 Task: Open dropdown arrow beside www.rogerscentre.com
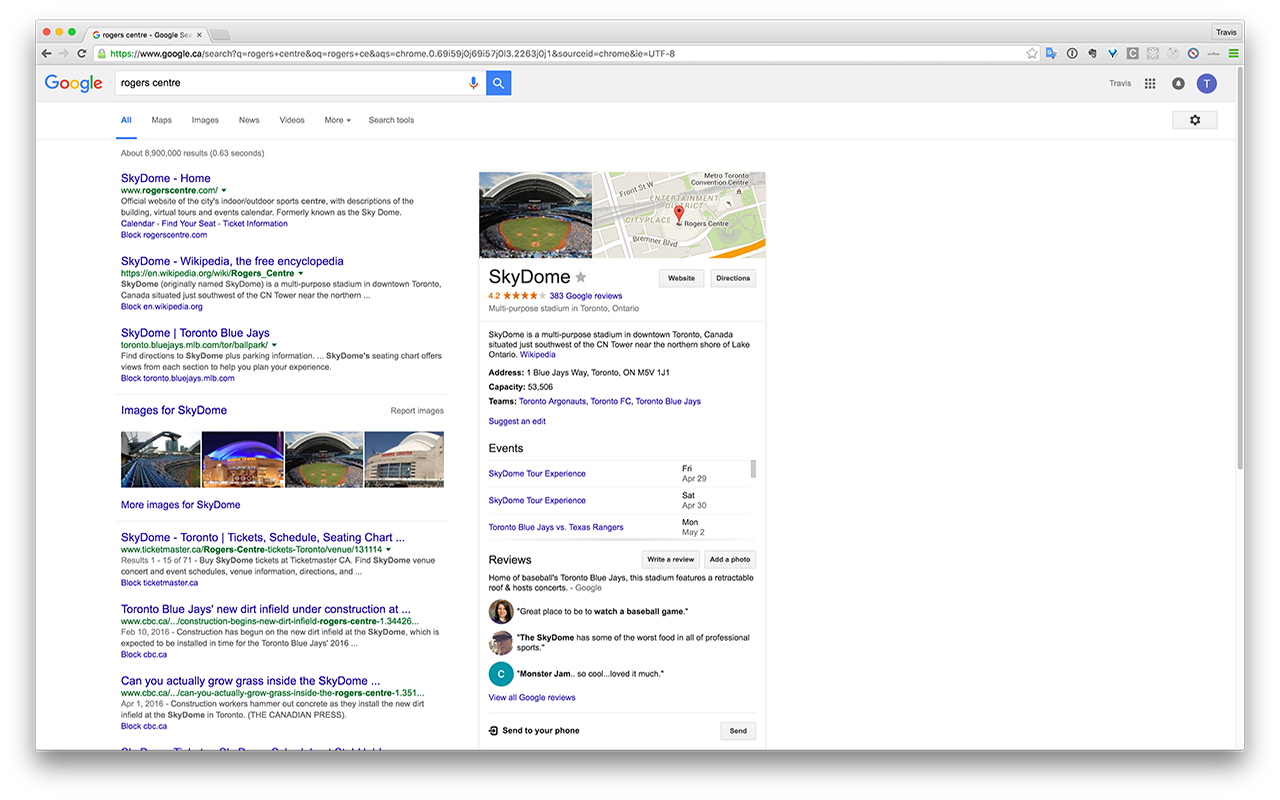pyautogui.click(x=224, y=190)
